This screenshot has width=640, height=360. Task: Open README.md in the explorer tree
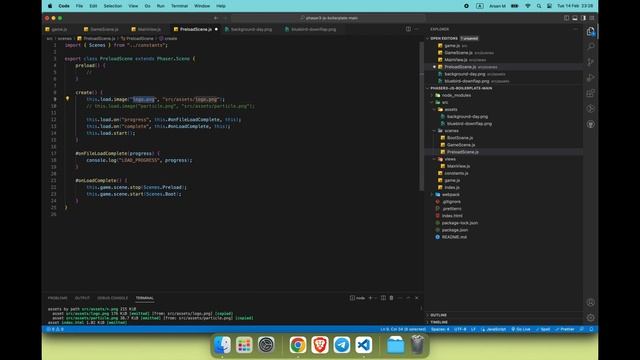(x=454, y=237)
